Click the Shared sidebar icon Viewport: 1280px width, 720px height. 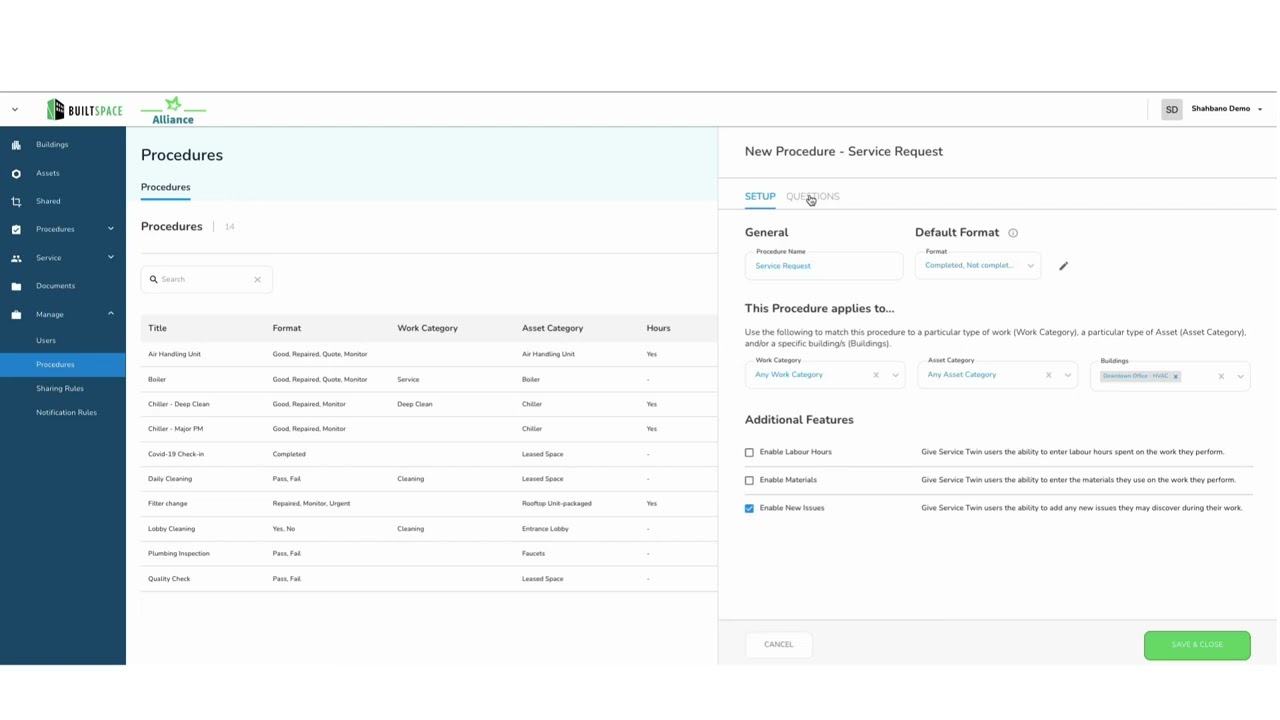pyautogui.click(x=16, y=202)
